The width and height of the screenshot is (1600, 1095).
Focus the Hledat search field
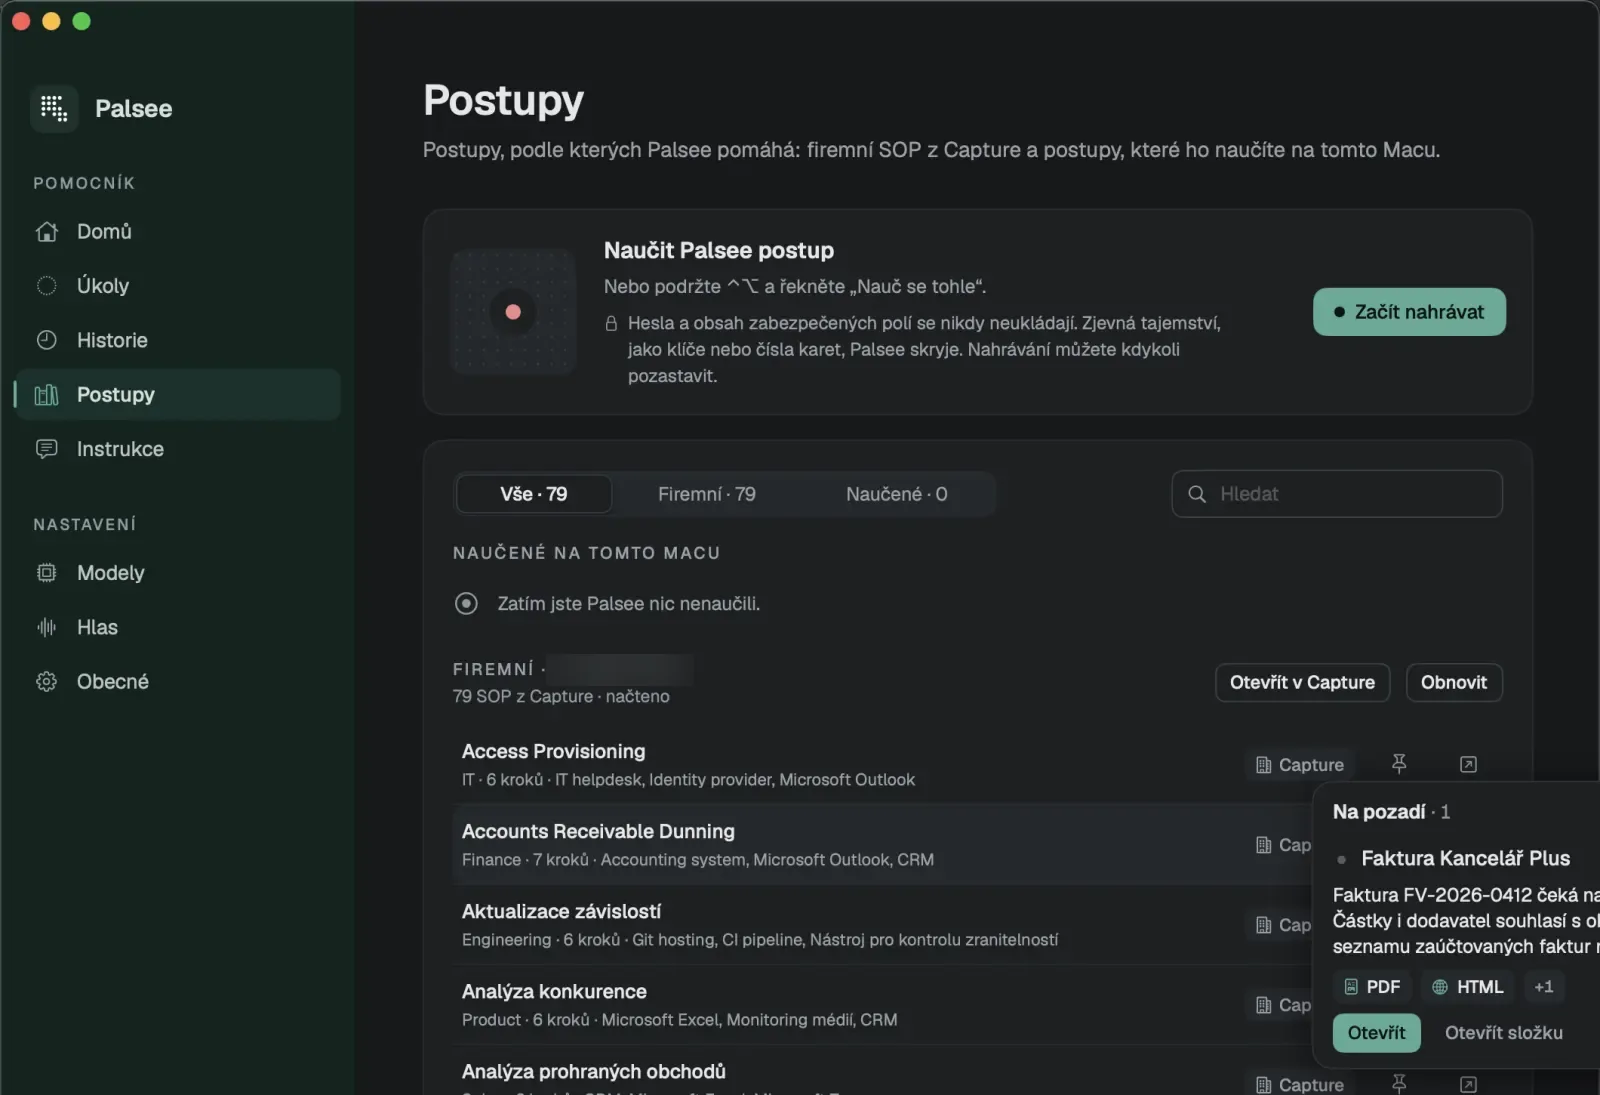tap(1337, 494)
